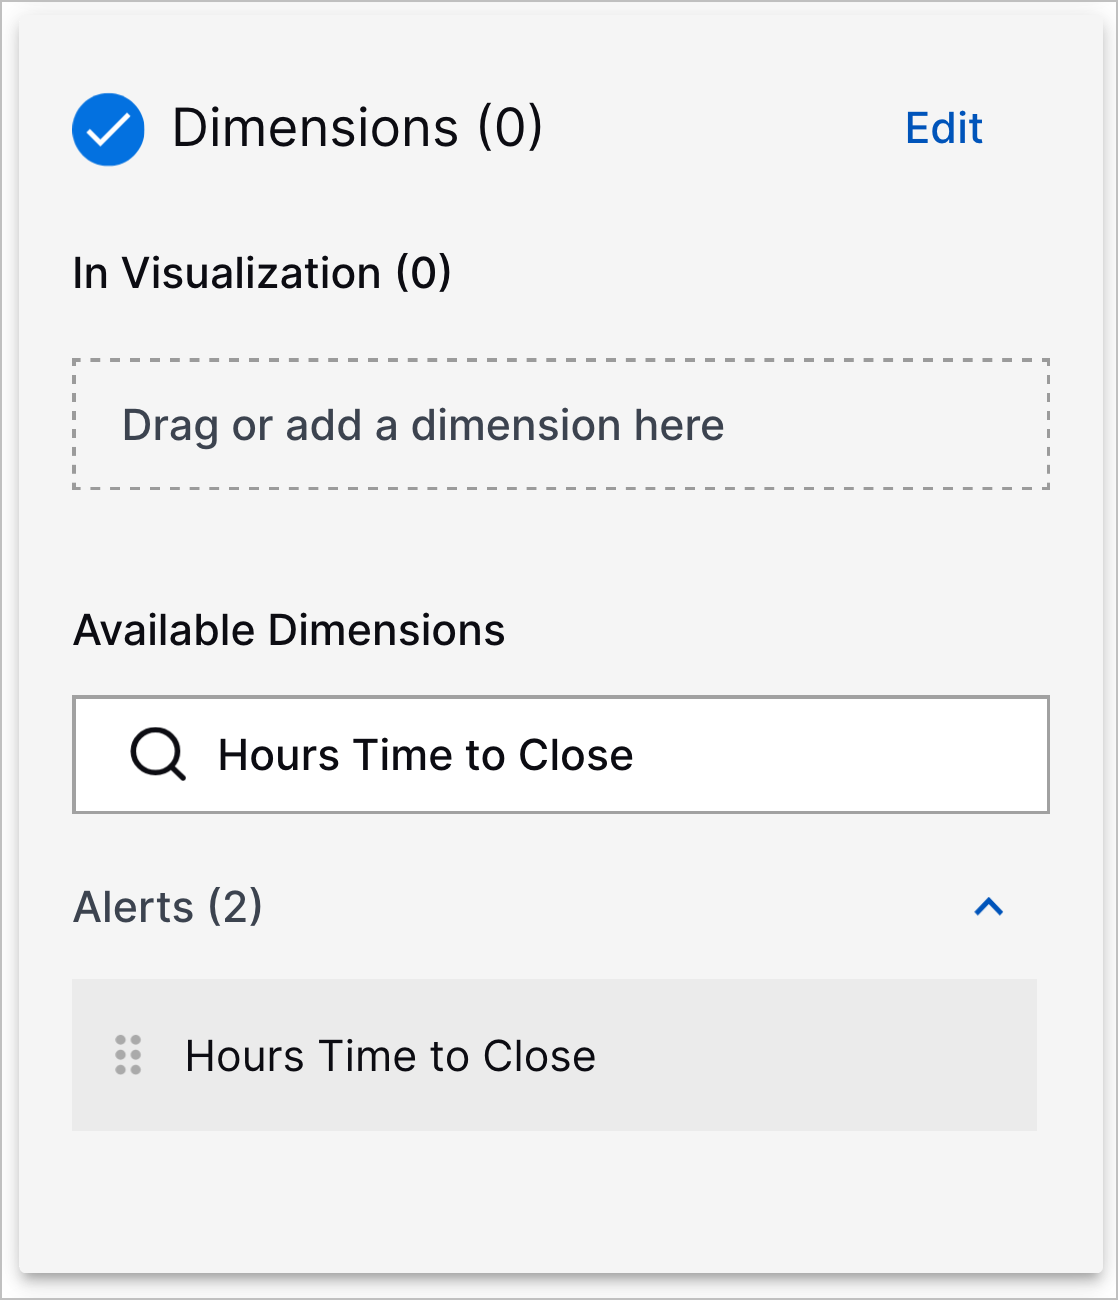
Task: Click the blue checkmark Dimensions status icon
Action: 108,128
